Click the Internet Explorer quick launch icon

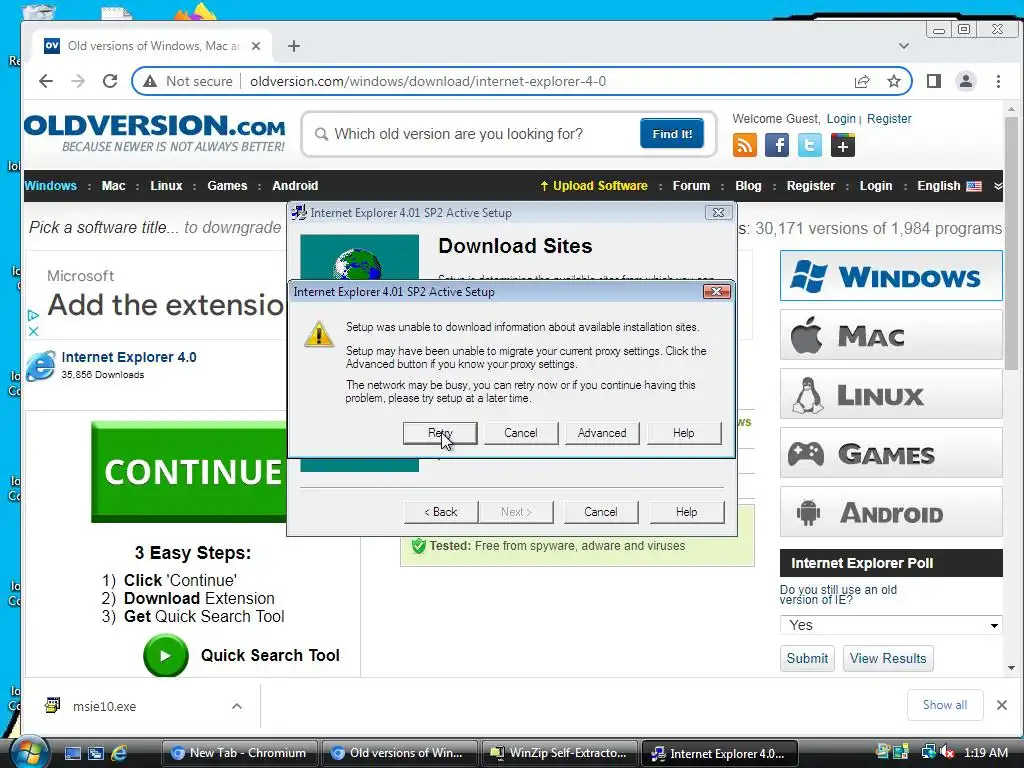point(119,753)
